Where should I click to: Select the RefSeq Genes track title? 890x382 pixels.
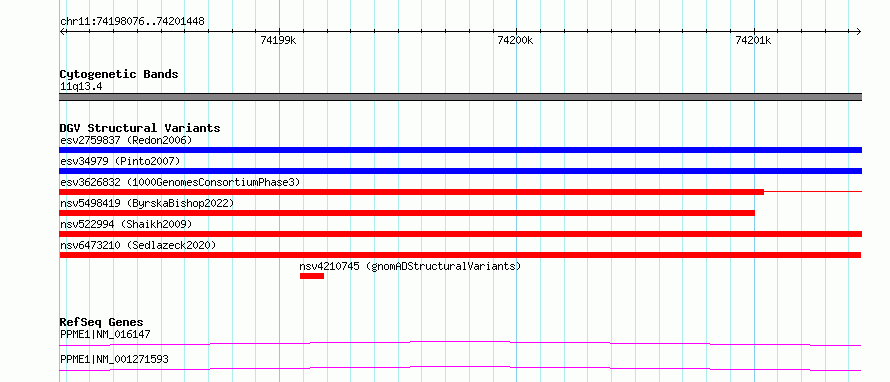coord(102,322)
